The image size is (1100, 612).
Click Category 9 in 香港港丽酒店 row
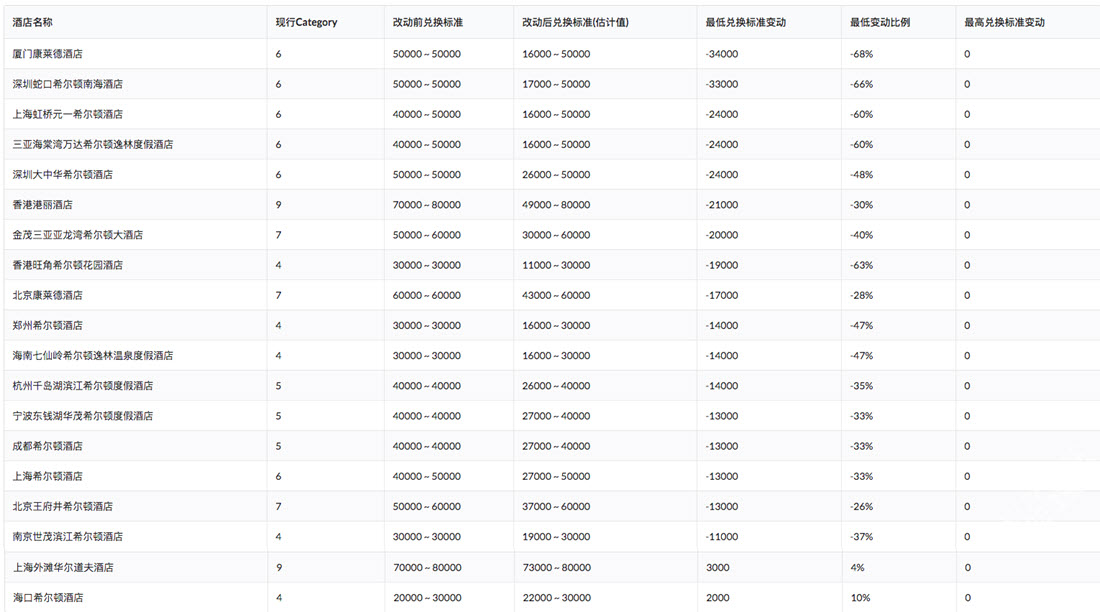(x=279, y=204)
